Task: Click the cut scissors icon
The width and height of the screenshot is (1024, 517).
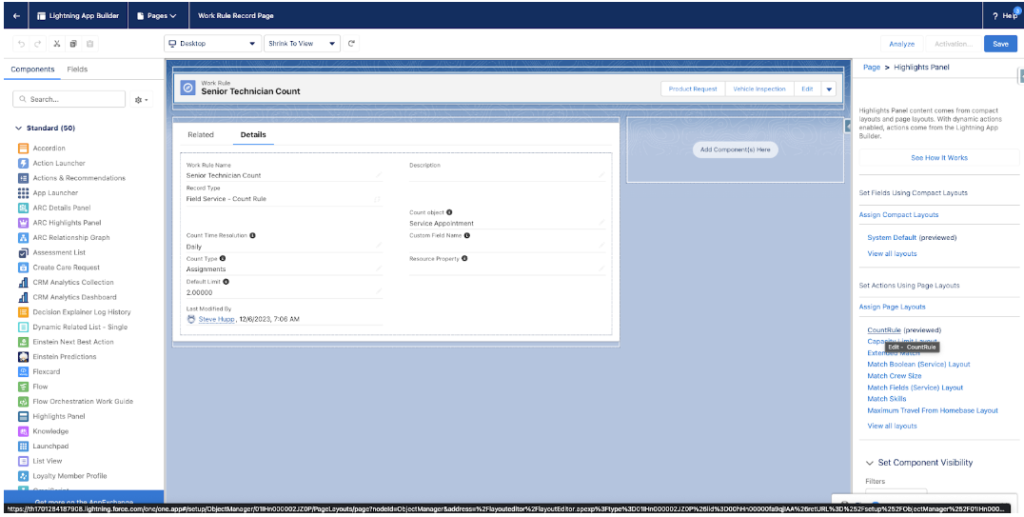Action: click(x=57, y=44)
